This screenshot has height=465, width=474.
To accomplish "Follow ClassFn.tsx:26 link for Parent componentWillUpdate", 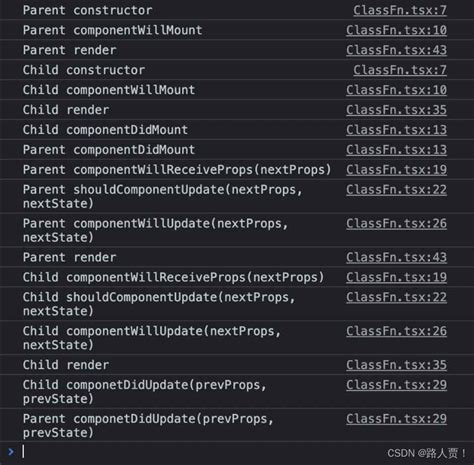I will pos(396,224).
